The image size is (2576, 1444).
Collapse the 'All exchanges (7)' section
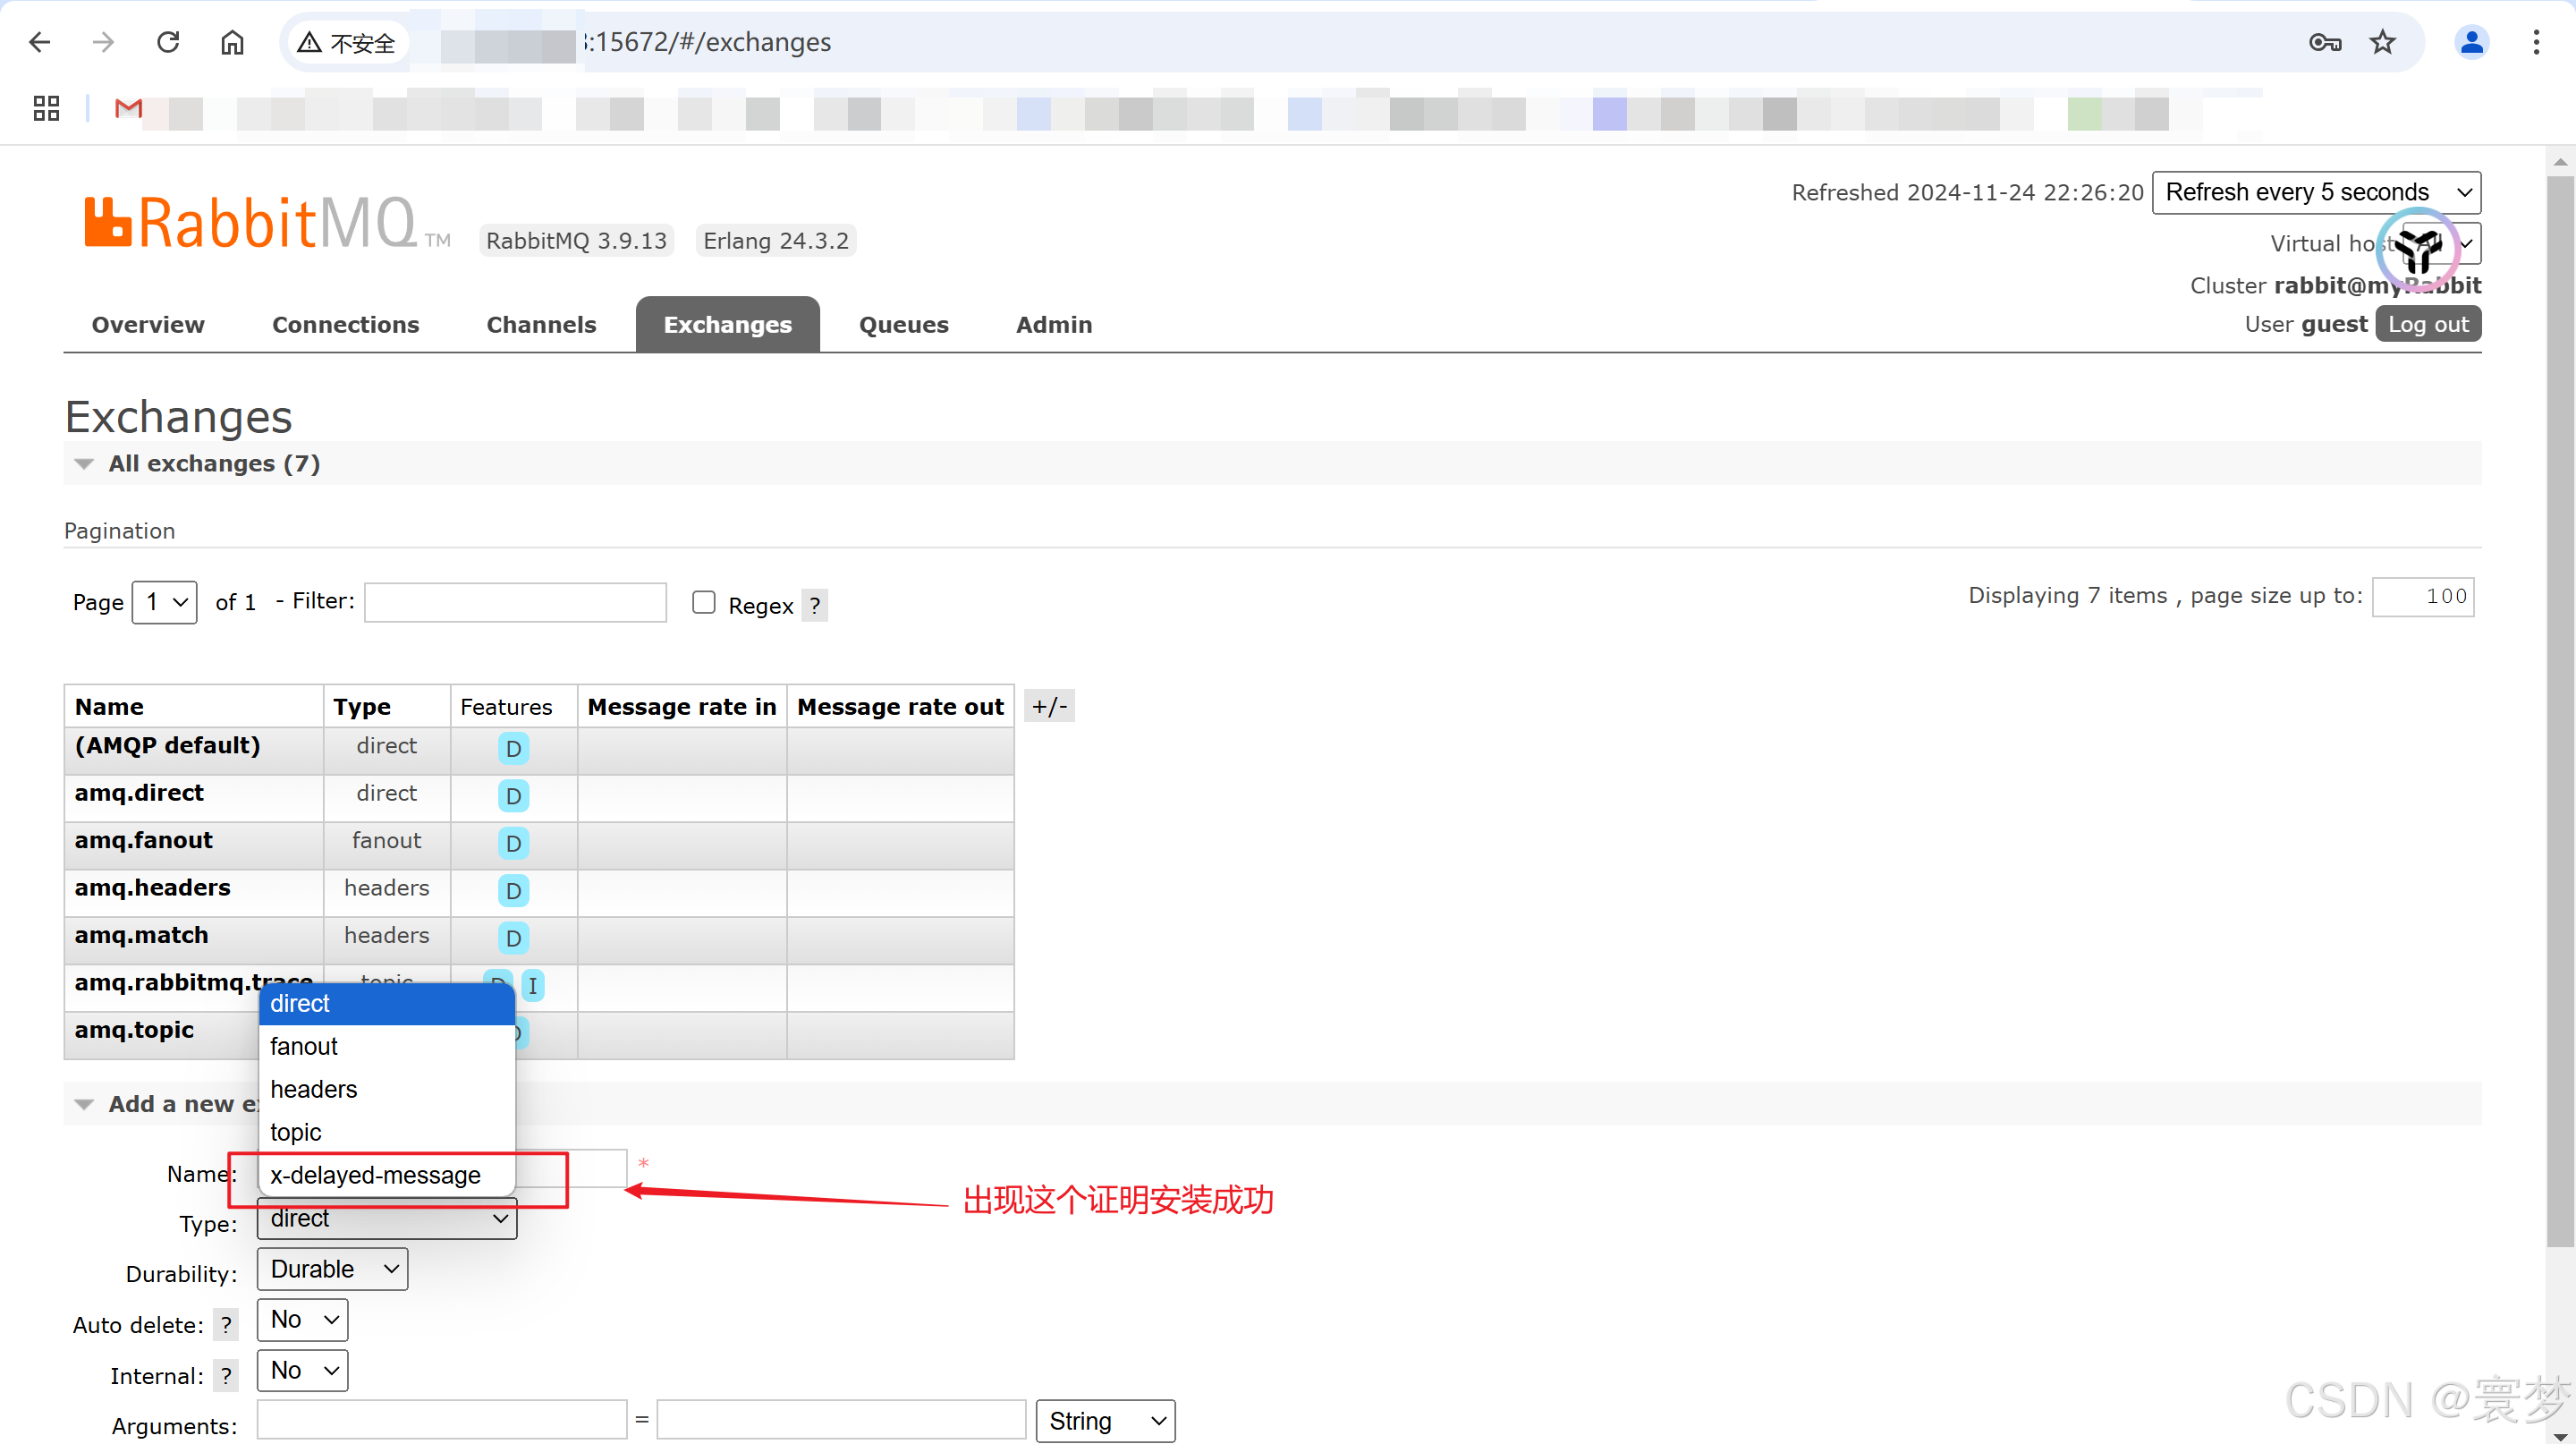point(84,463)
